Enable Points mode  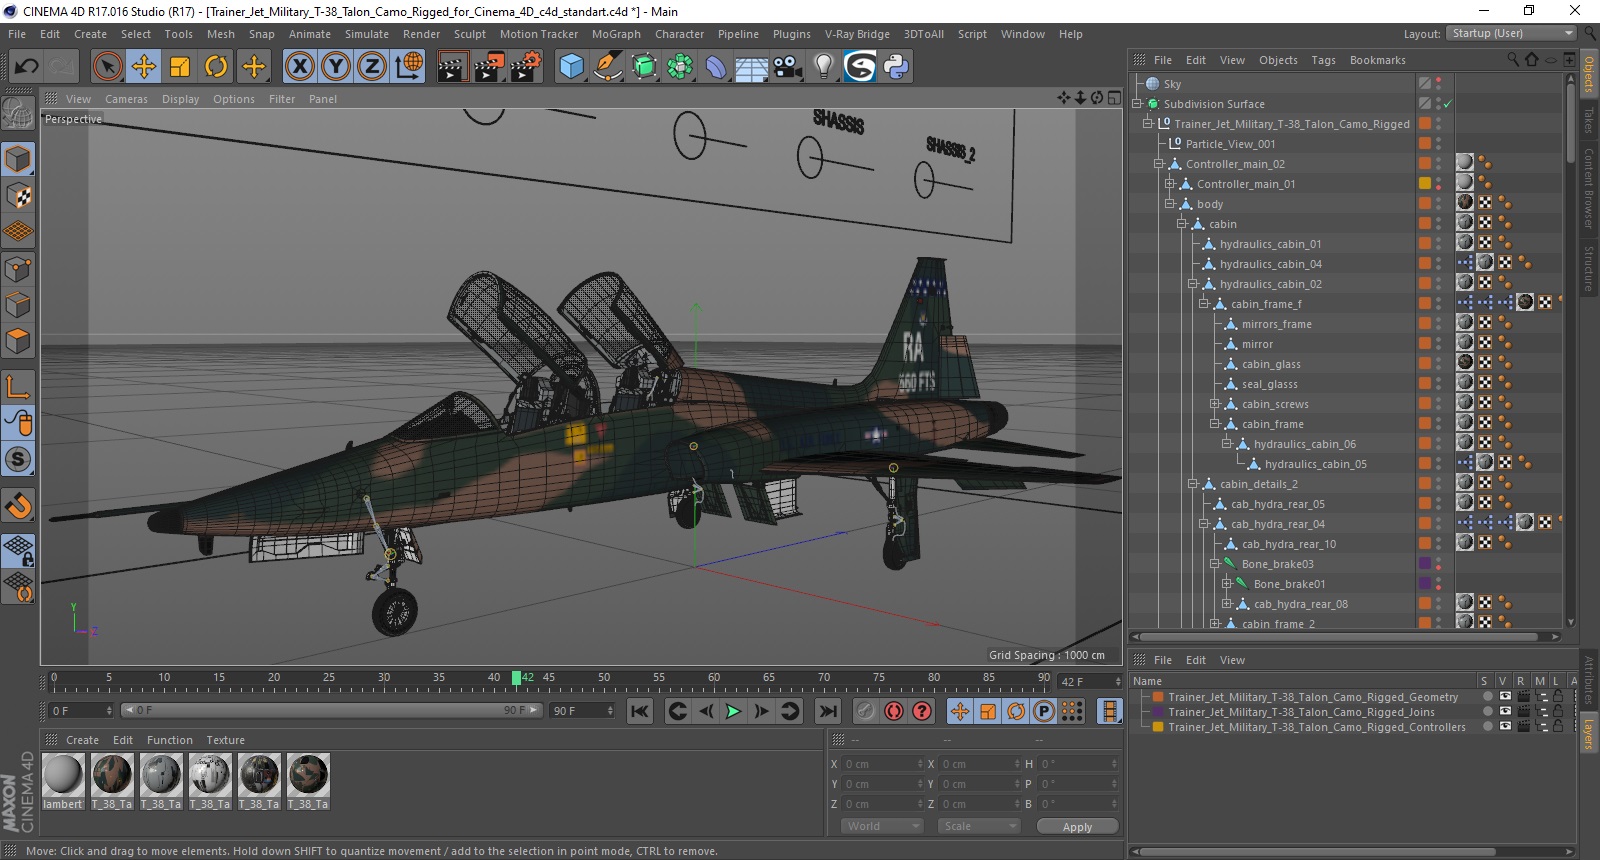click(x=18, y=269)
